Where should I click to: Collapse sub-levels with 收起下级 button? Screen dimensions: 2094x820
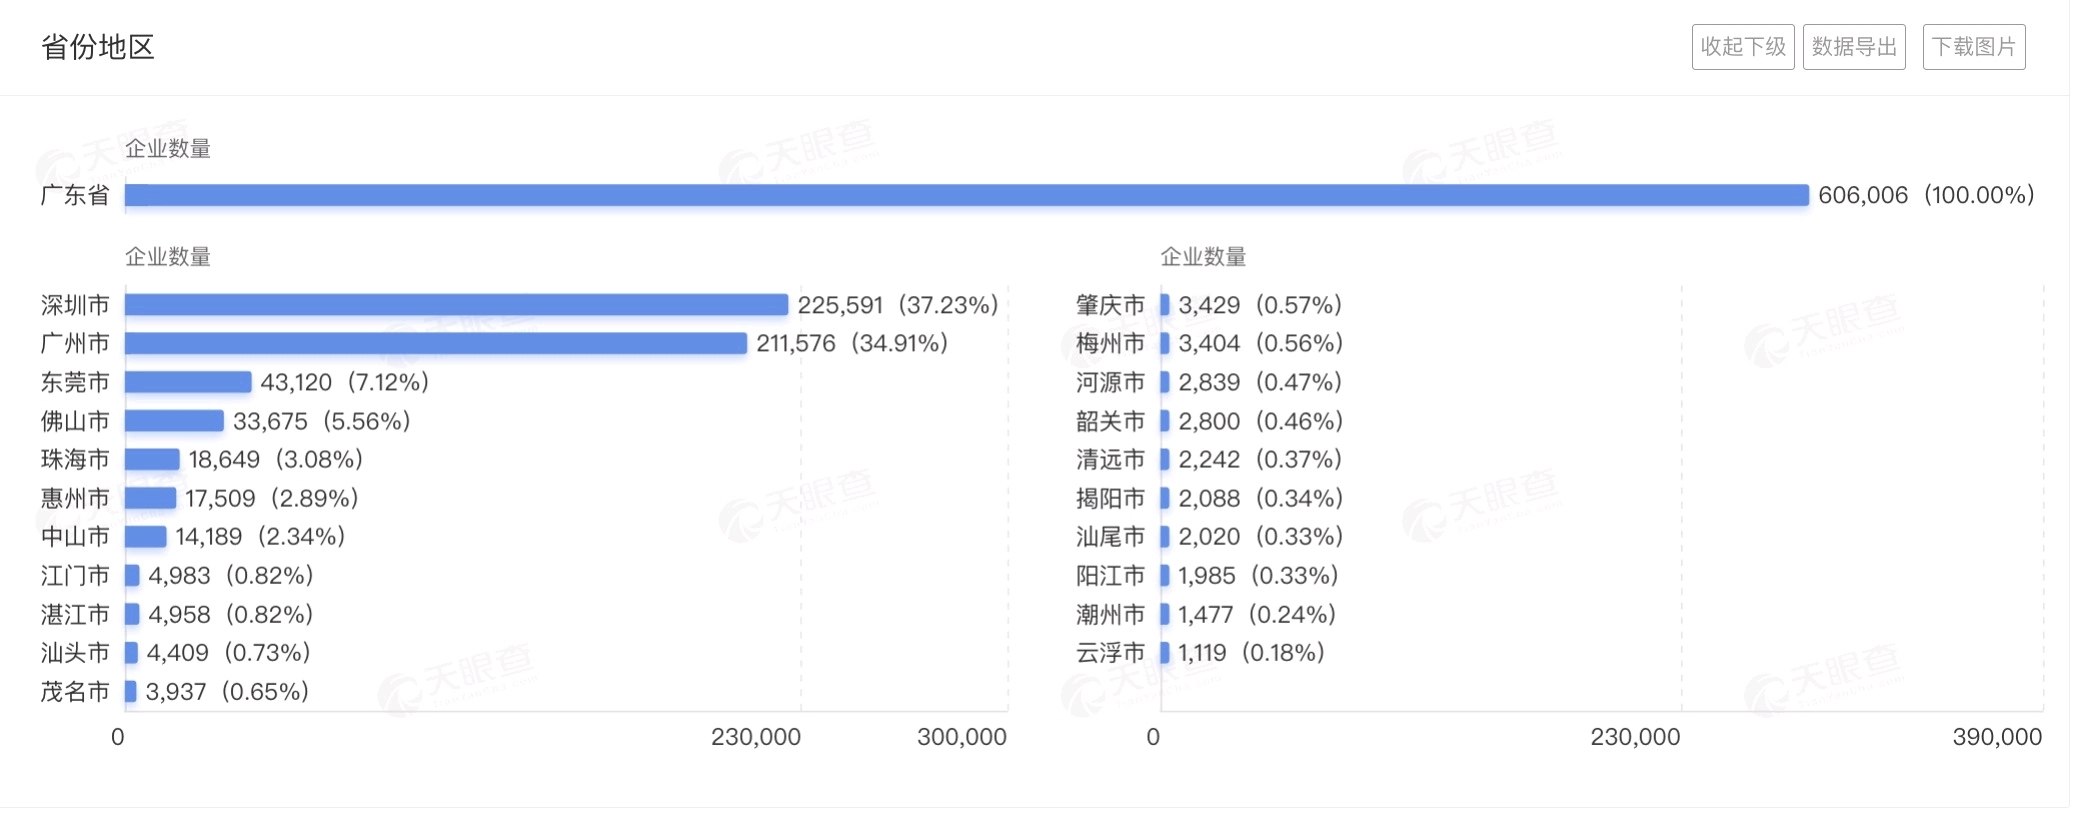(x=1742, y=47)
